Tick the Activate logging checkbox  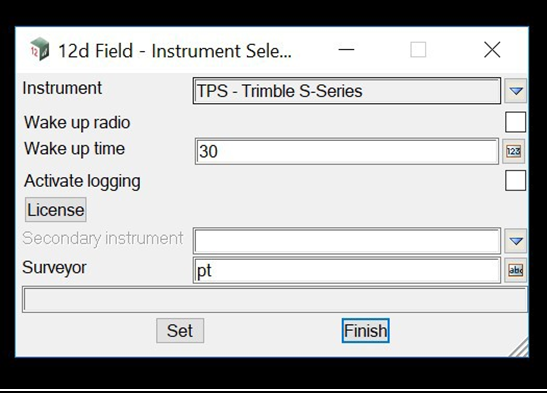click(515, 180)
